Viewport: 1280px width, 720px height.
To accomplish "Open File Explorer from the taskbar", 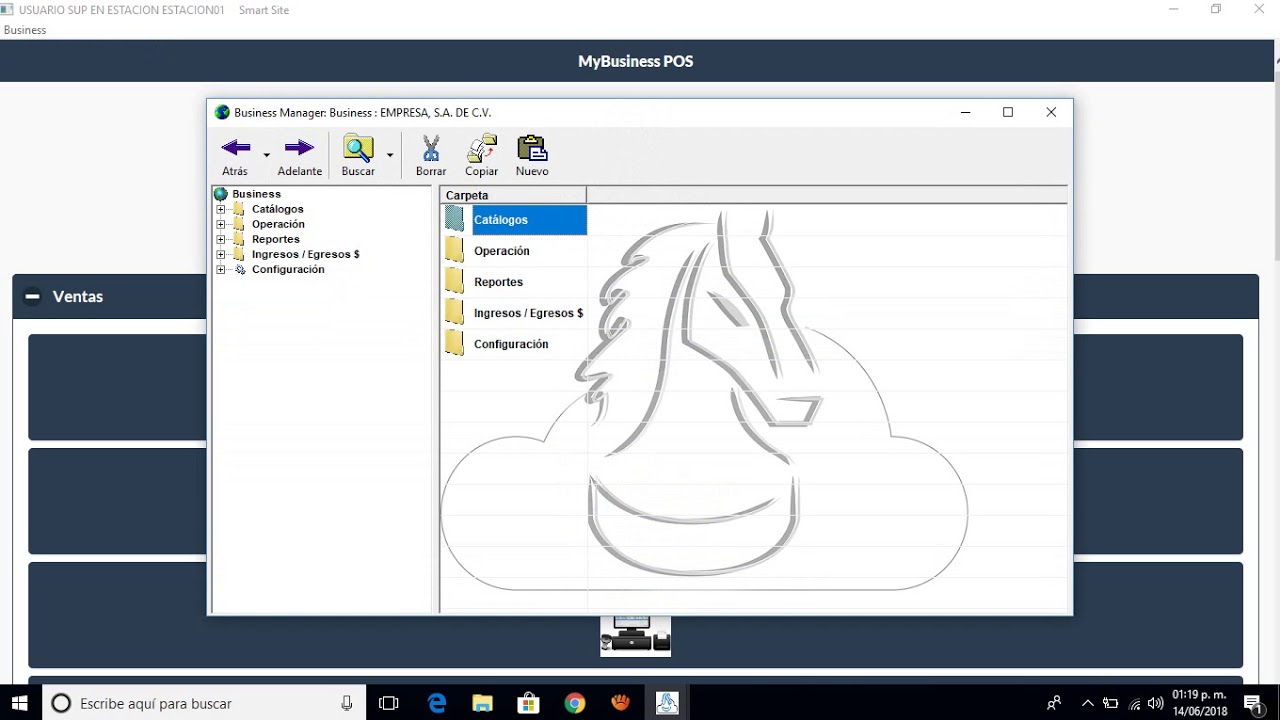I will coord(482,703).
